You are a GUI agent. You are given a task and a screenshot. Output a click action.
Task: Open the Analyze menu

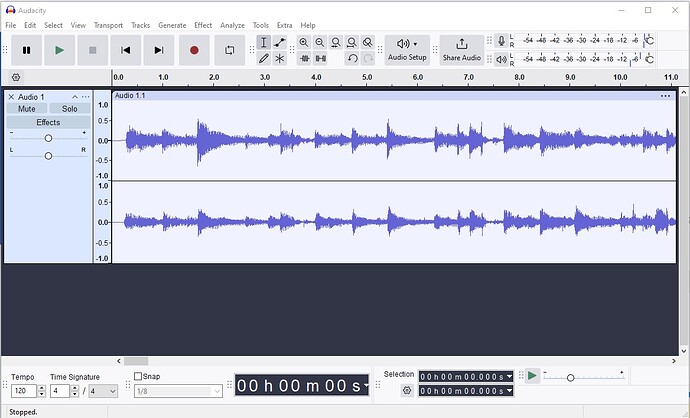click(232, 25)
